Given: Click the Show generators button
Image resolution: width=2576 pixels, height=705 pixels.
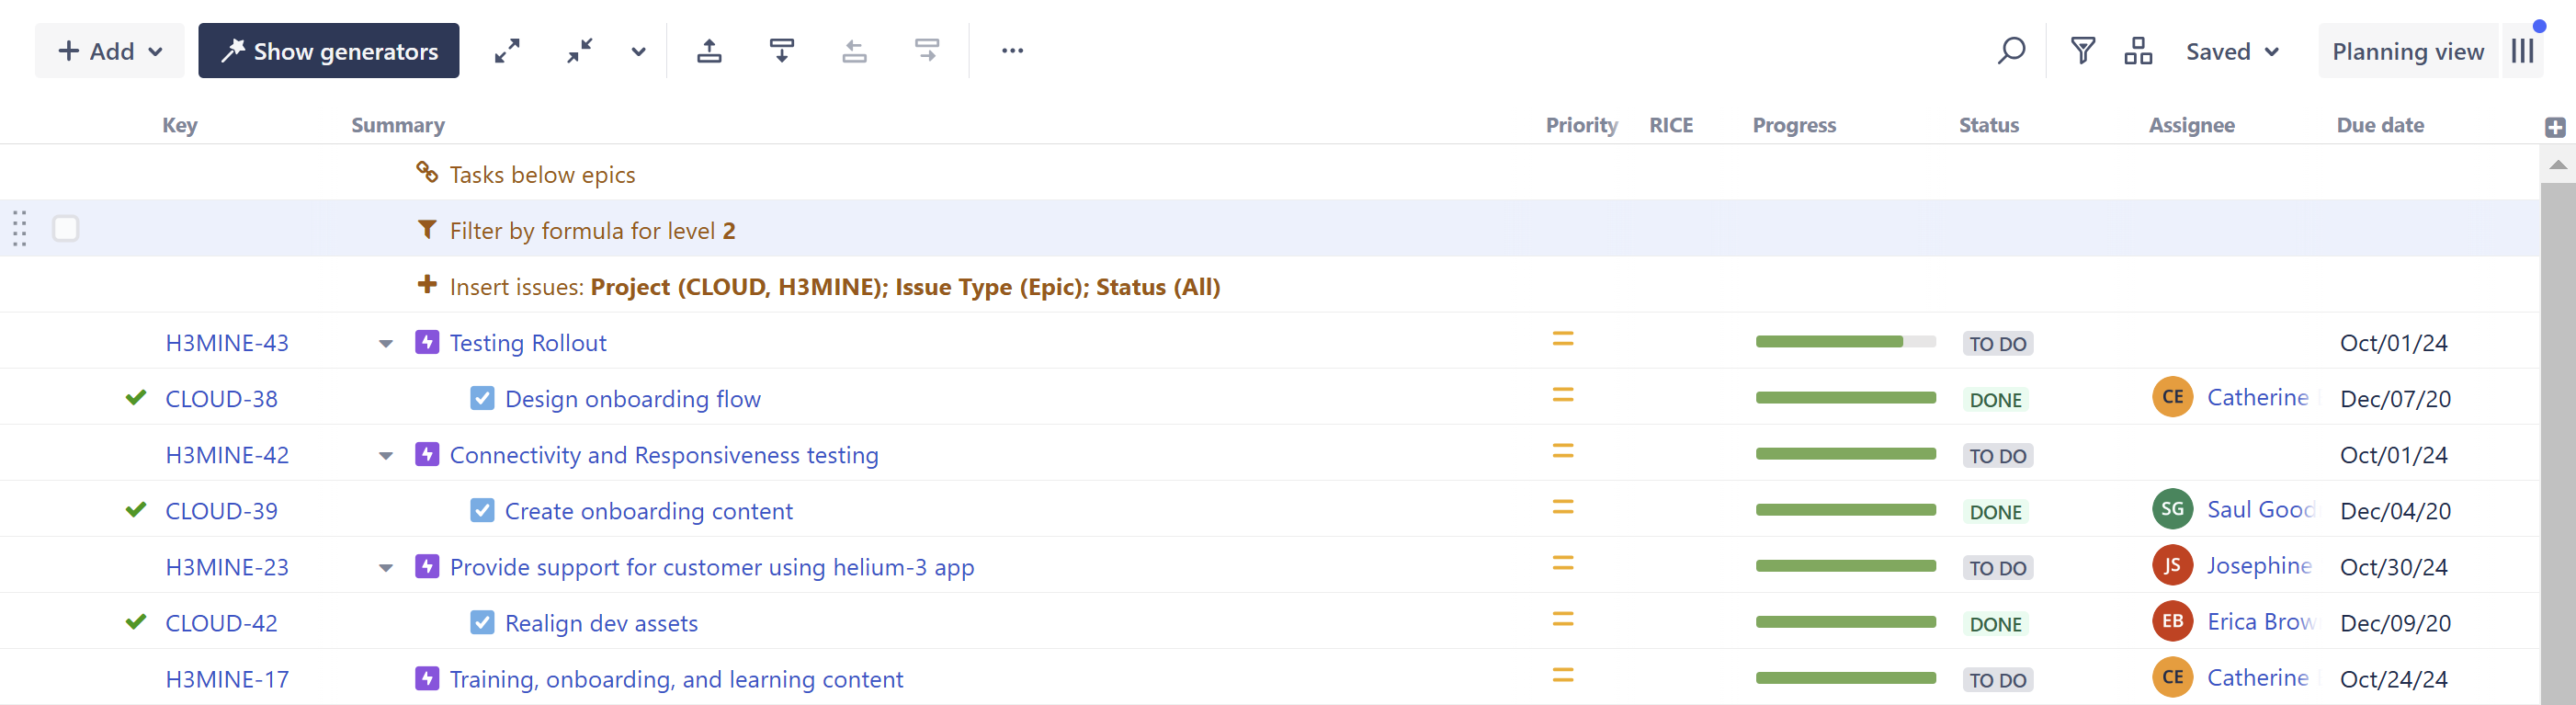Looking at the screenshot, I should pyautogui.click(x=328, y=51).
